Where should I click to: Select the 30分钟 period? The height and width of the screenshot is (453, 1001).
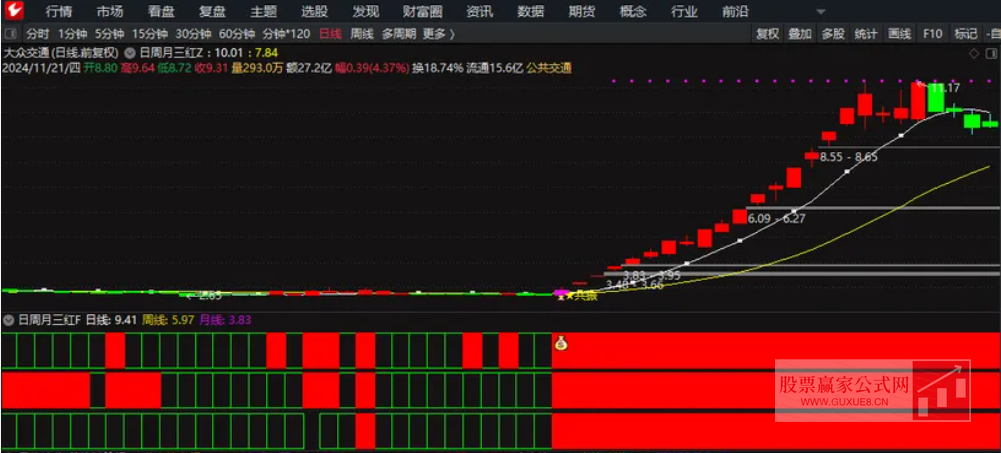[x=193, y=34]
